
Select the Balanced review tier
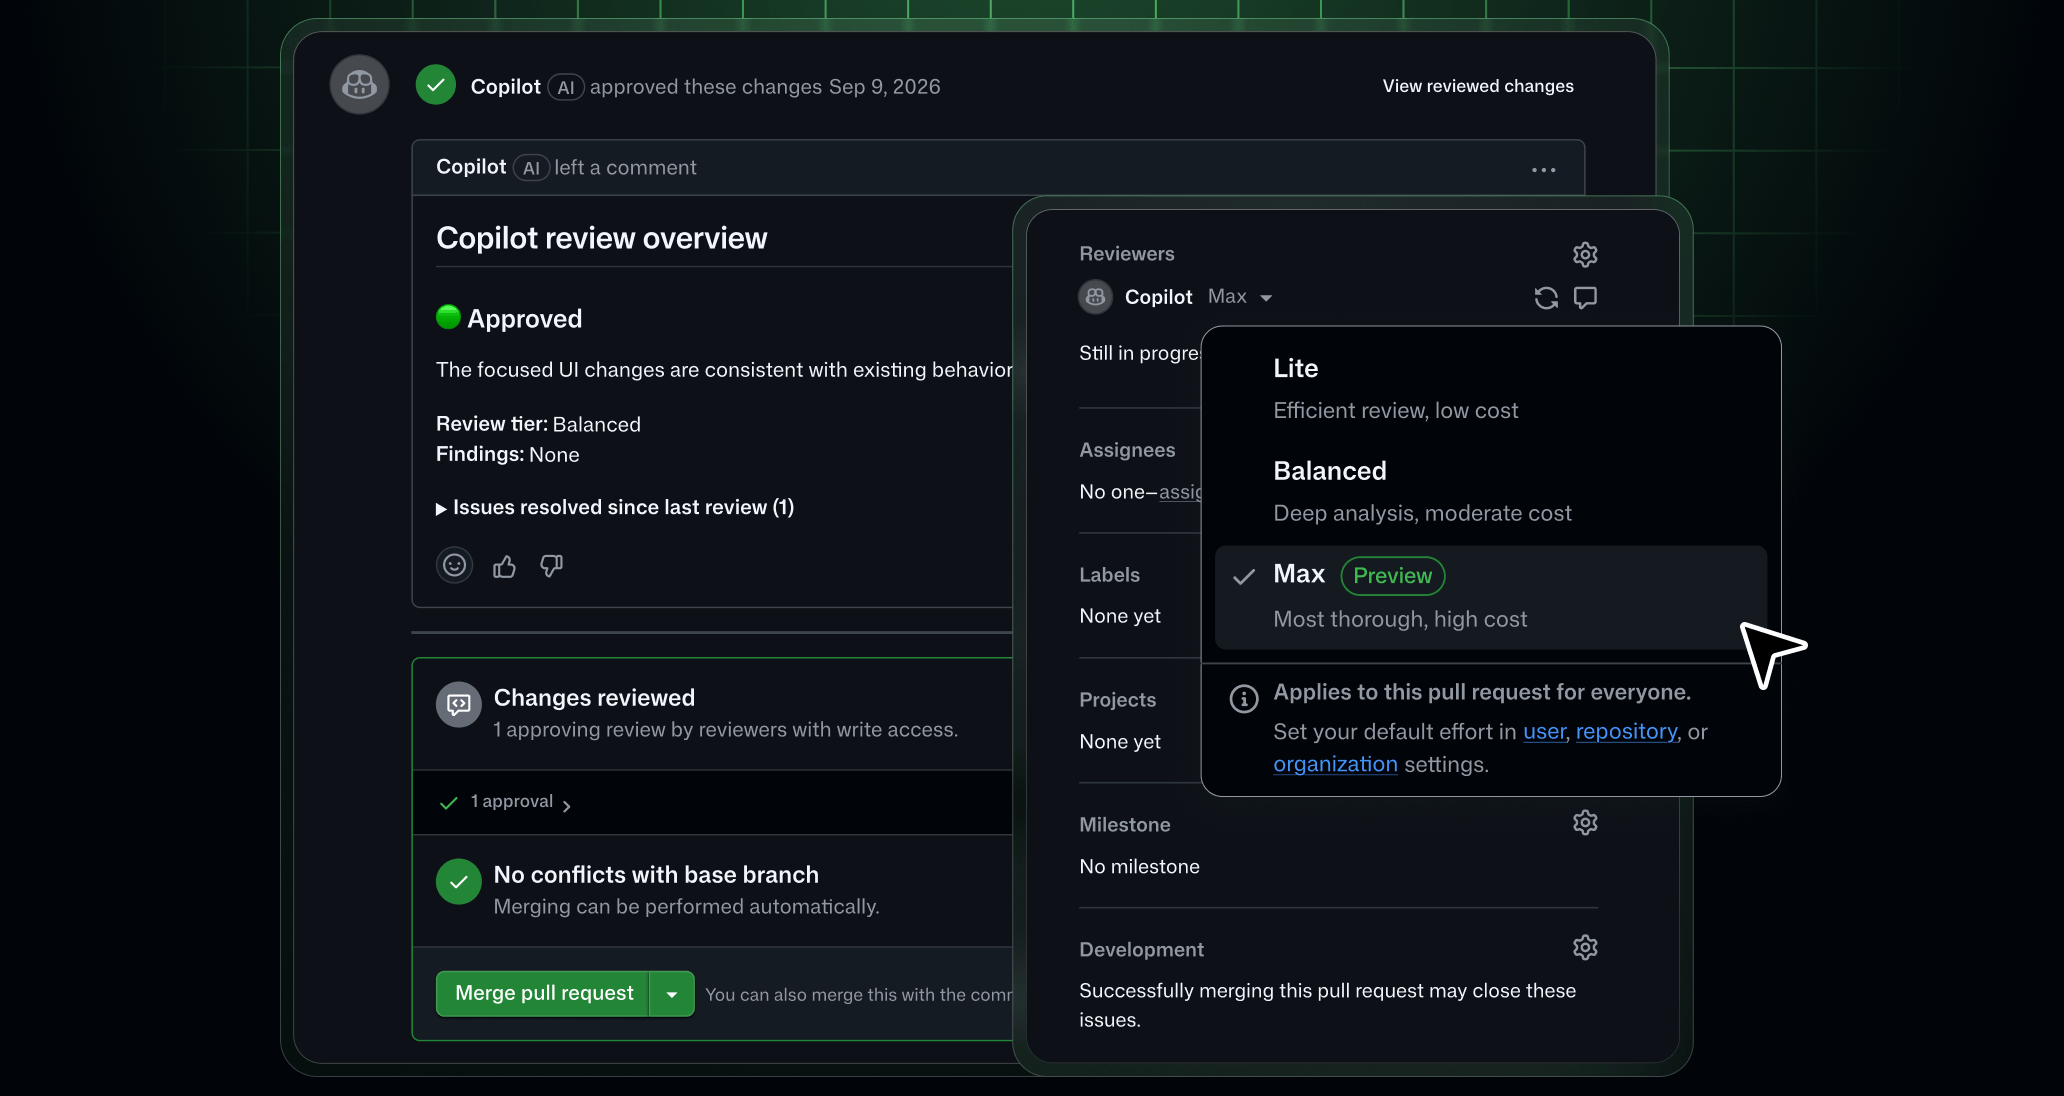pyautogui.click(x=1490, y=492)
